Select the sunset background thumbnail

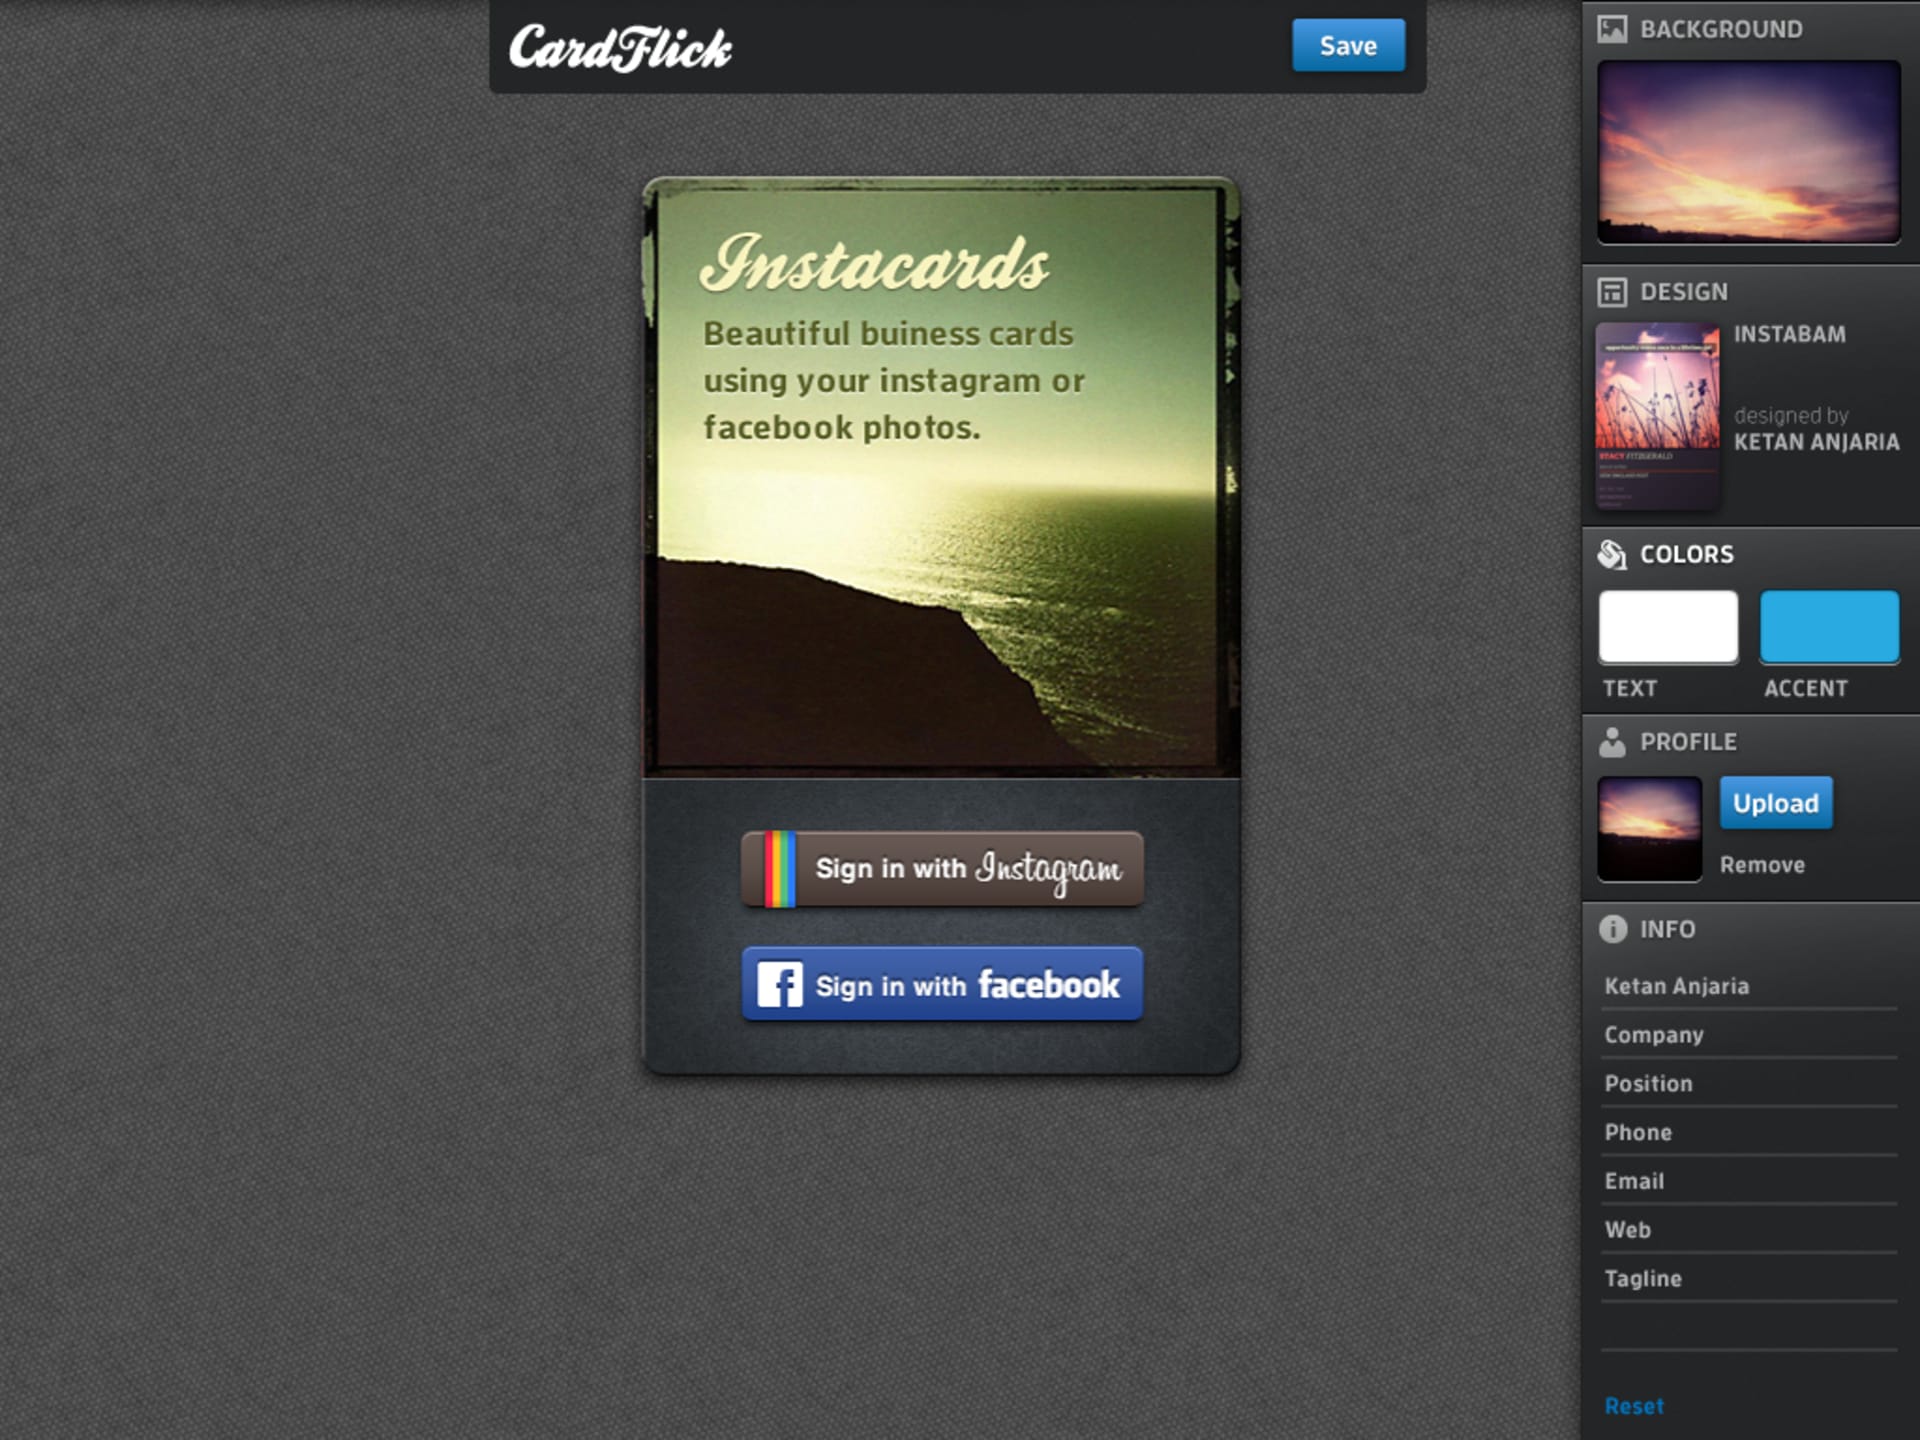(1748, 152)
